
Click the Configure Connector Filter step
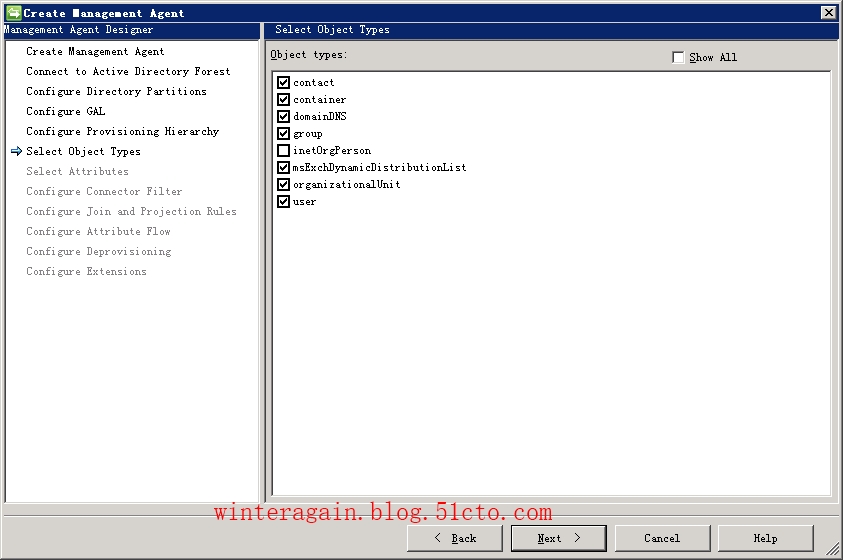pos(104,191)
